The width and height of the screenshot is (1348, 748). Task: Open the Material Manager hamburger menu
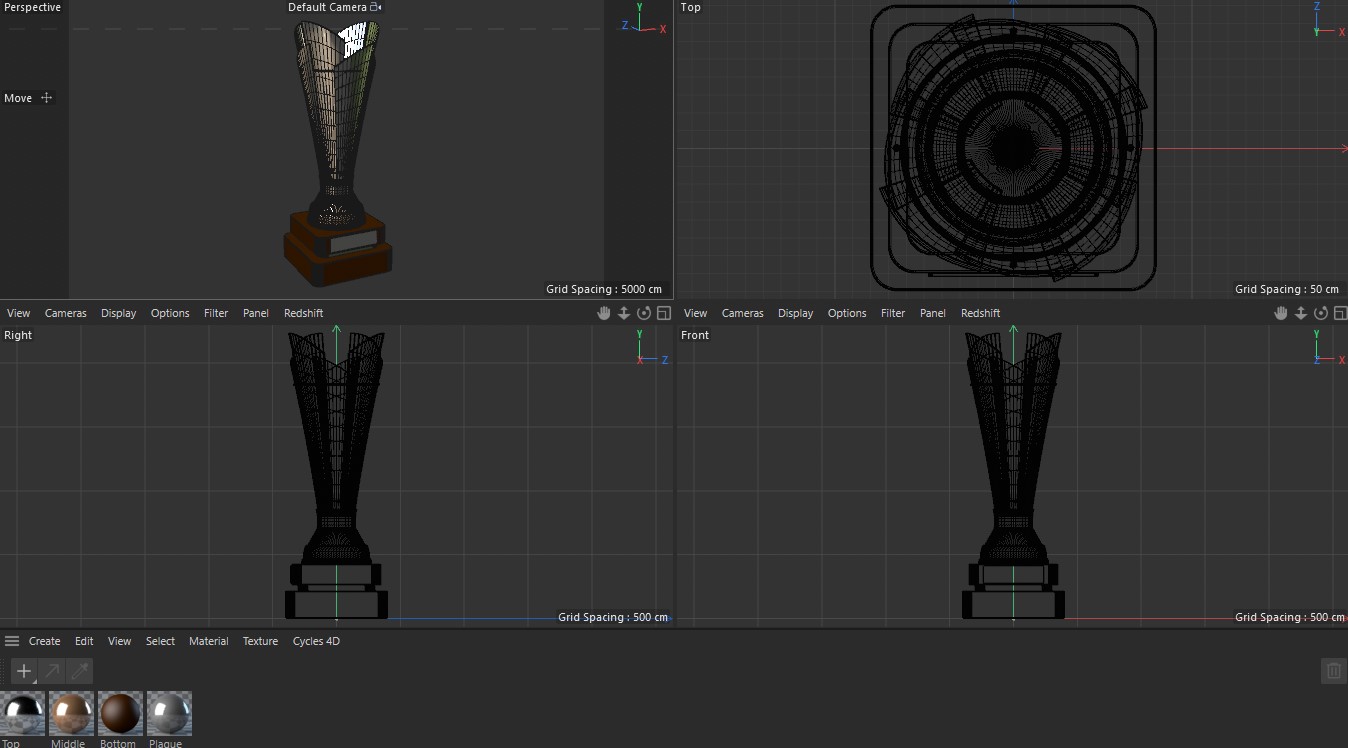coord(12,641)
